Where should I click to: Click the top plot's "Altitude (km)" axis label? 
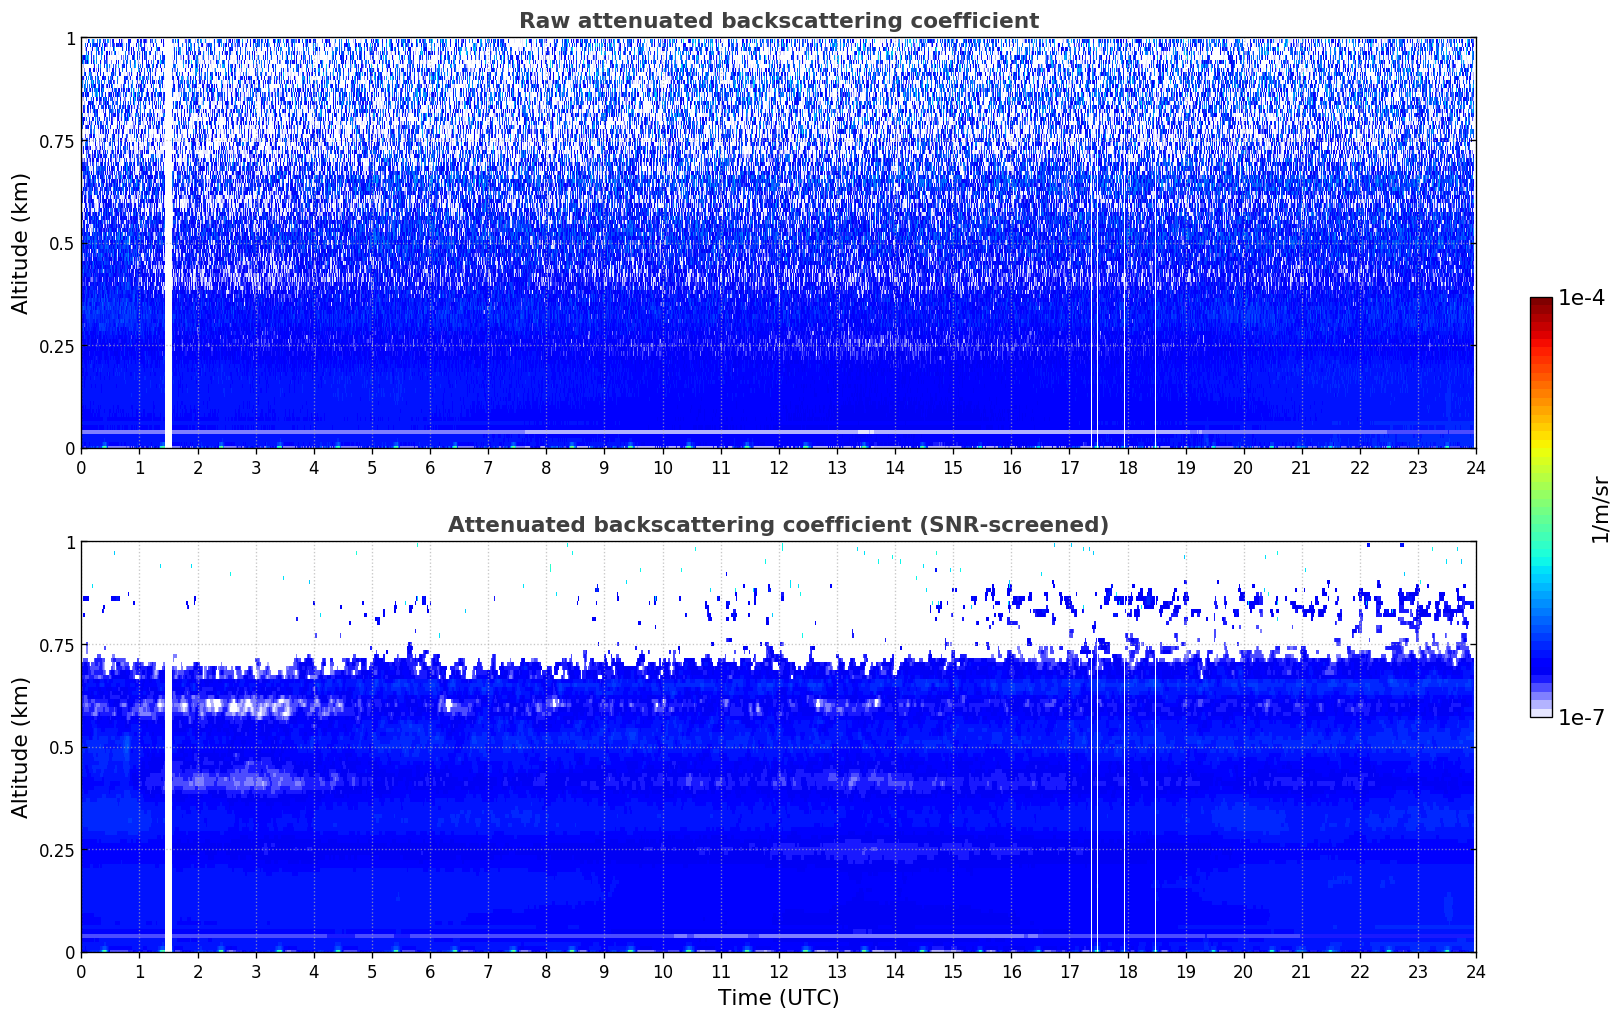(x=20, y=243)
